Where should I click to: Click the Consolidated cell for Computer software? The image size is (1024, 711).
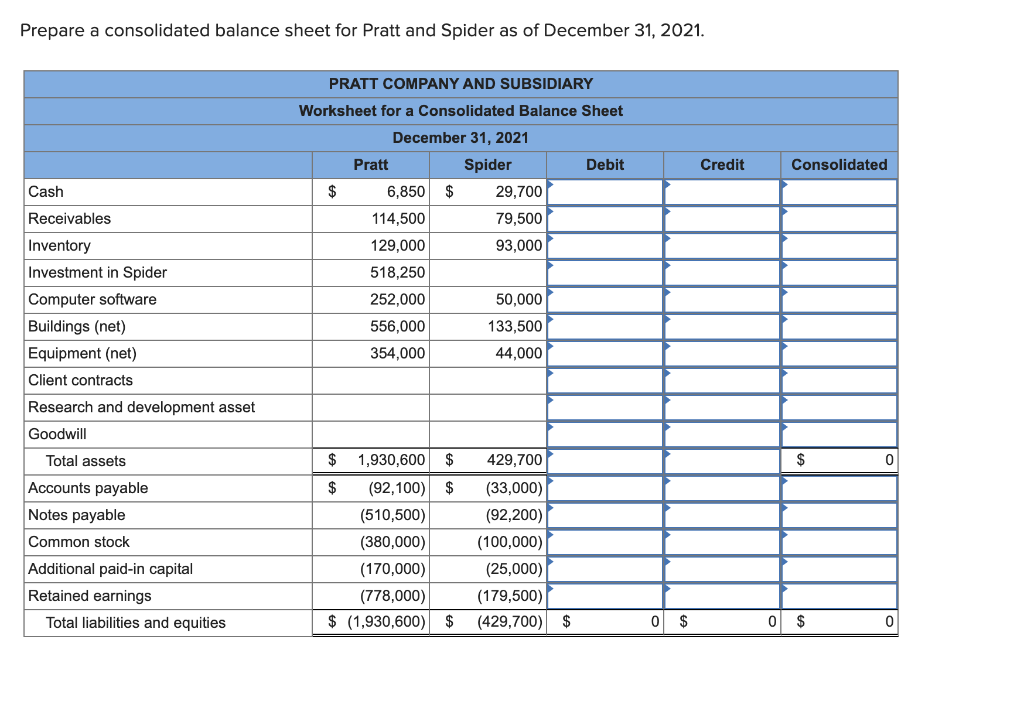(x=838, y=299)
